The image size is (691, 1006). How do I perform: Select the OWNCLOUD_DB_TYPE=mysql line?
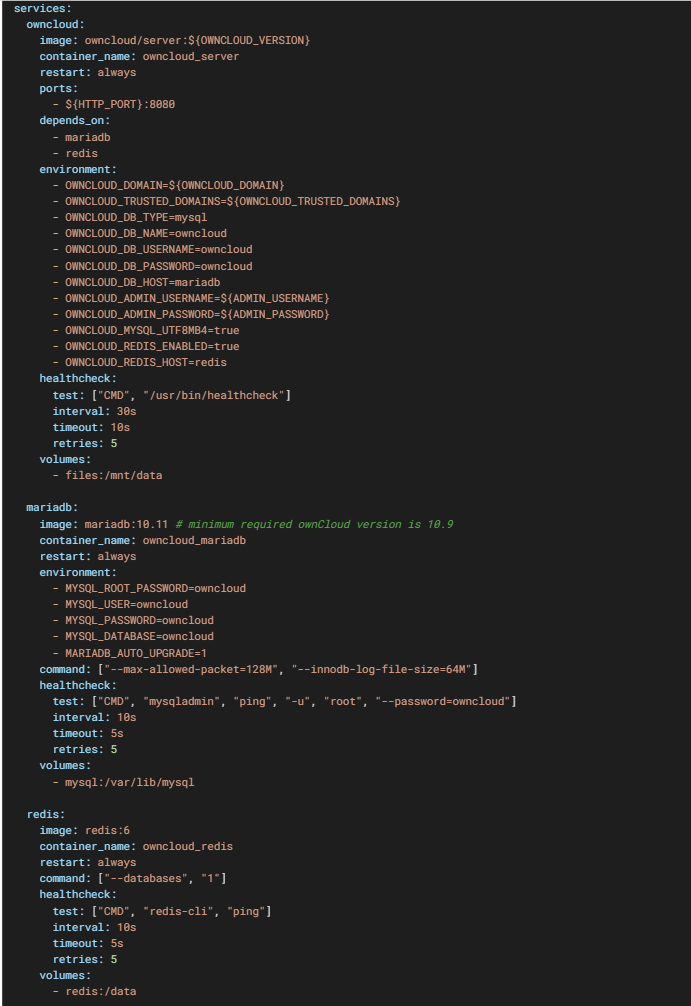[136, 217]
